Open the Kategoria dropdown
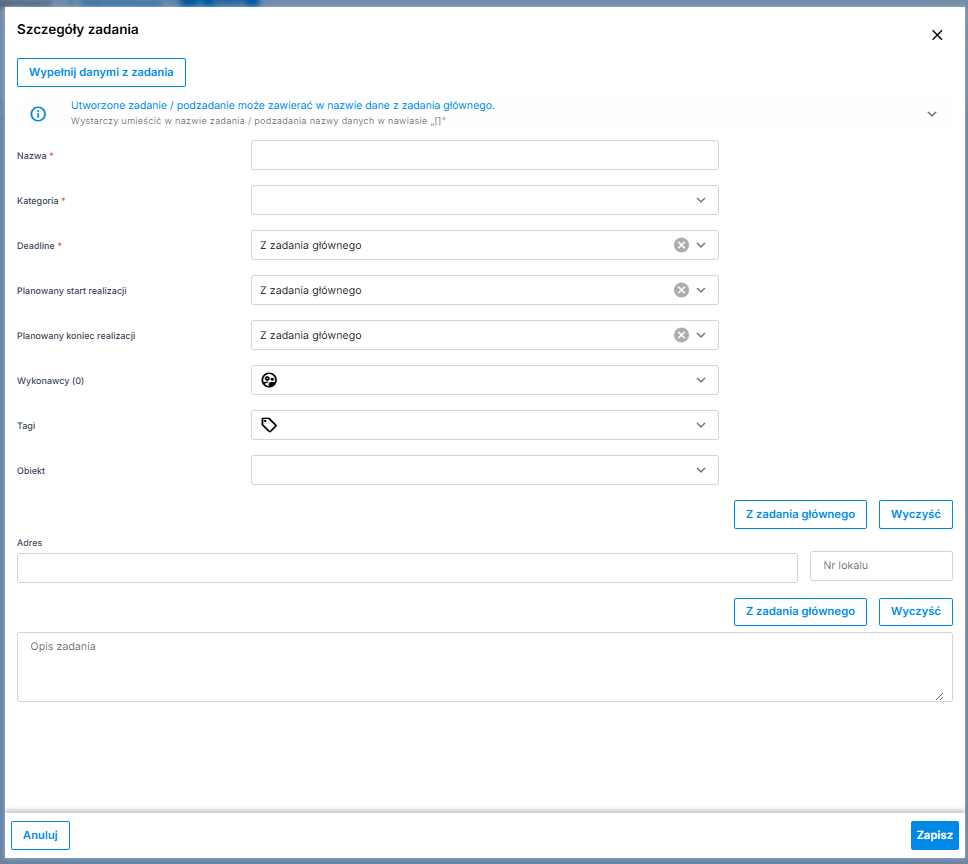 pyautogui.click(x=700, y=200)
